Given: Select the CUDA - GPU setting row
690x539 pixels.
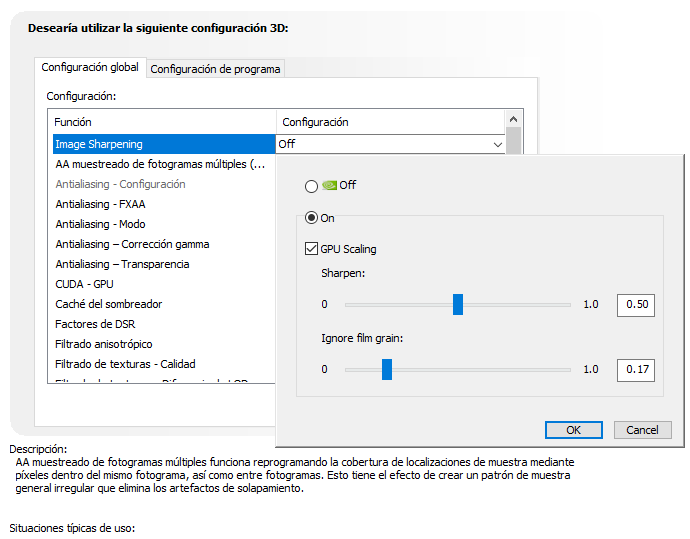Looking at the screenshot, I should [x=164, y=284].
